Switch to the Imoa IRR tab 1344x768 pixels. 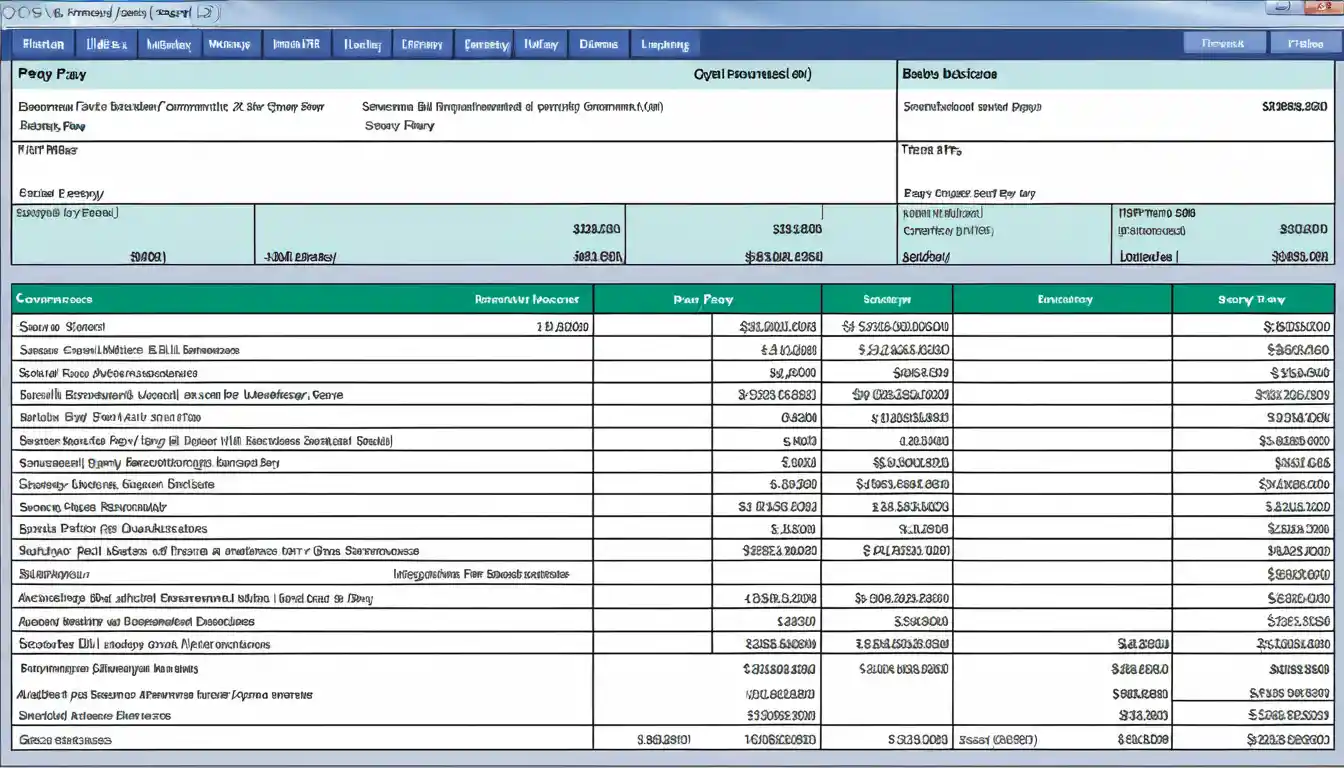point(297,44)
